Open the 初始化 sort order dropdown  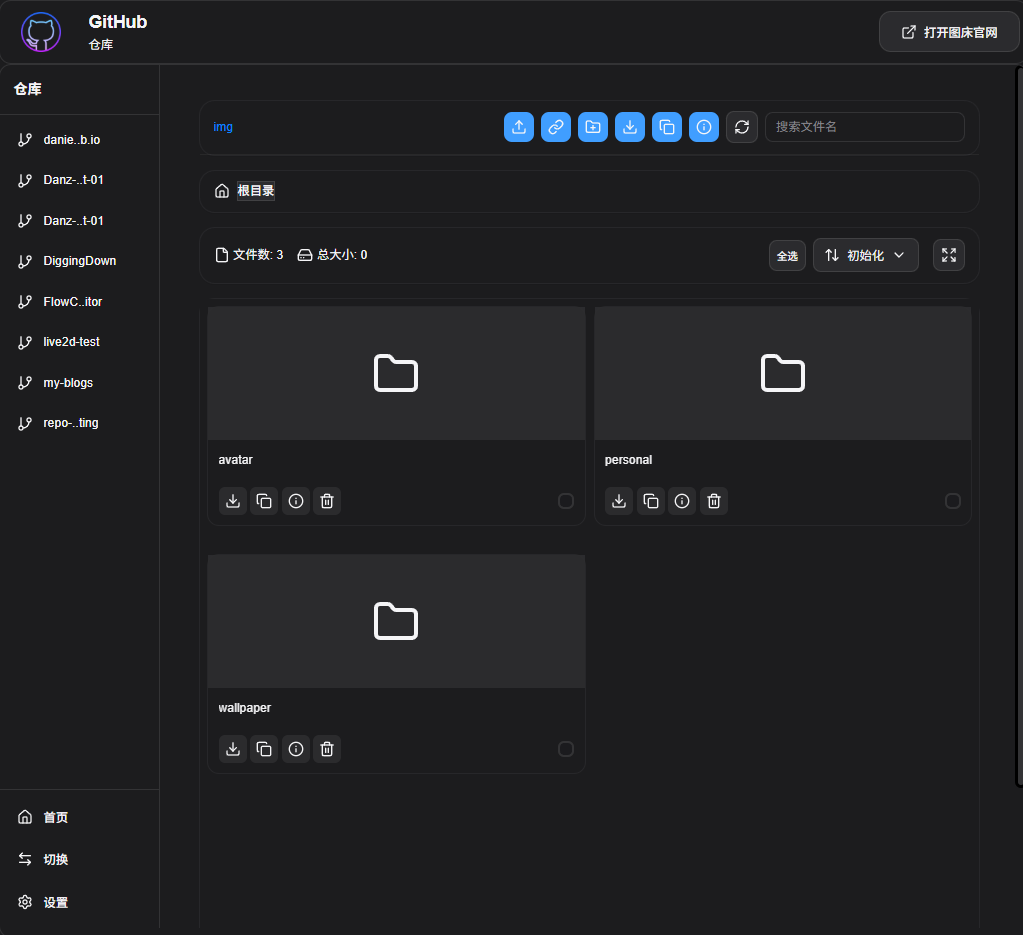[x=865, y=255]
